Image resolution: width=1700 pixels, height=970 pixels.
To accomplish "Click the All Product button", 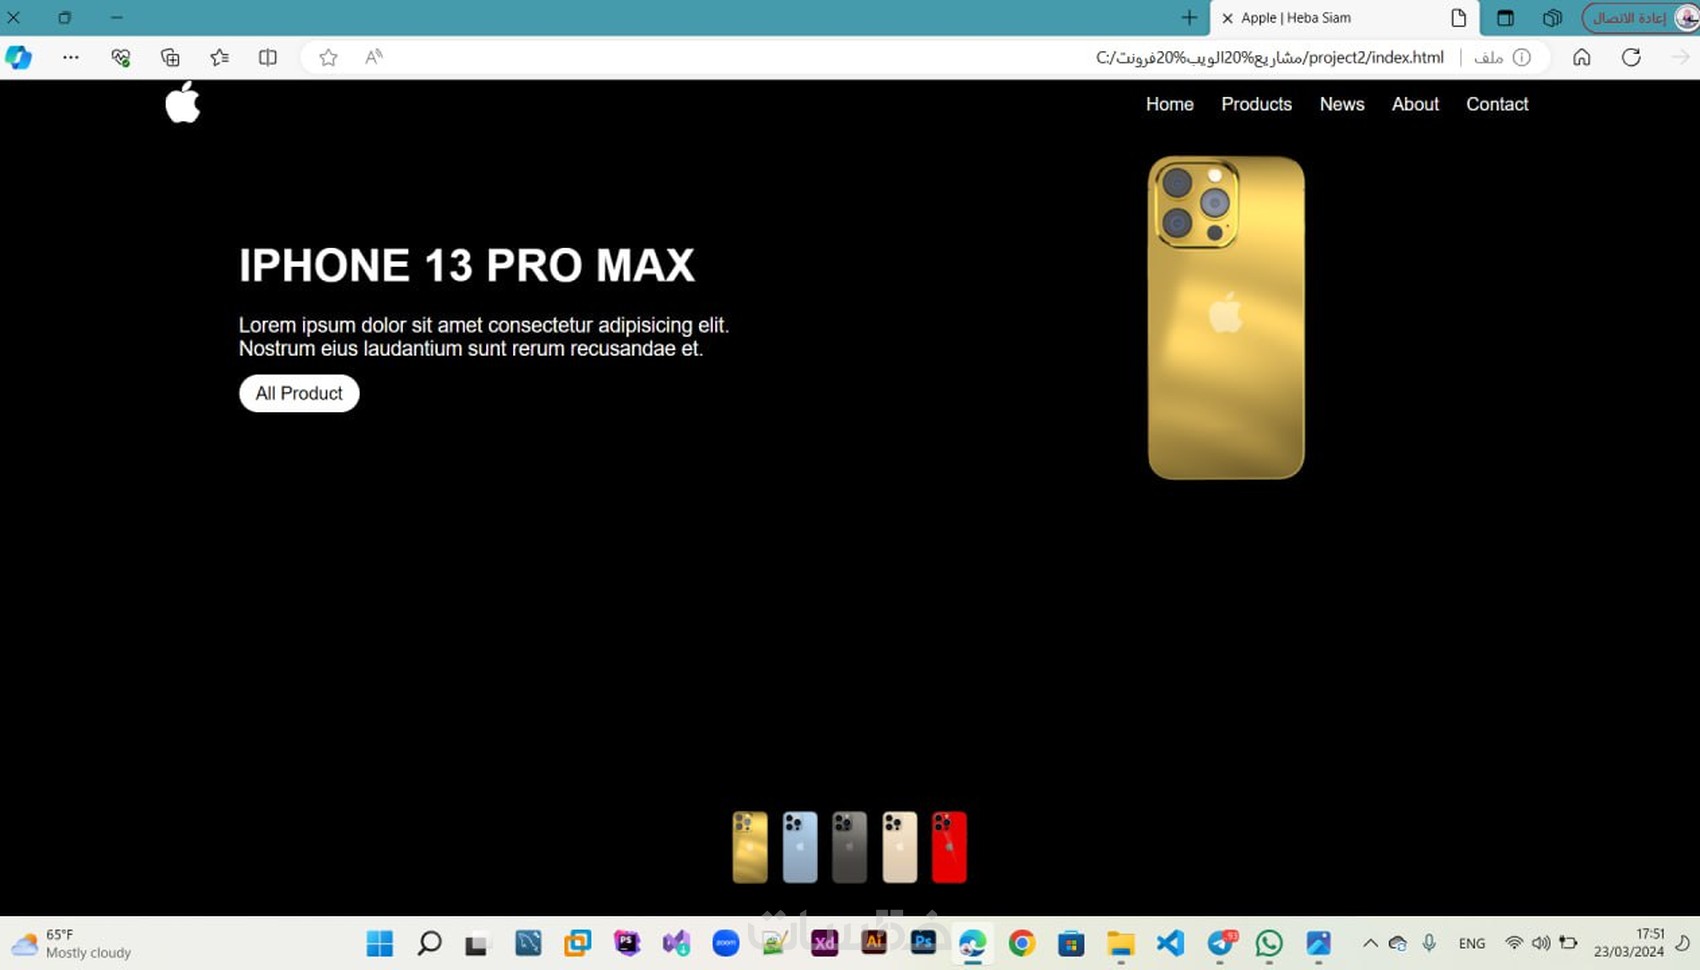I will tap(299, 393).
